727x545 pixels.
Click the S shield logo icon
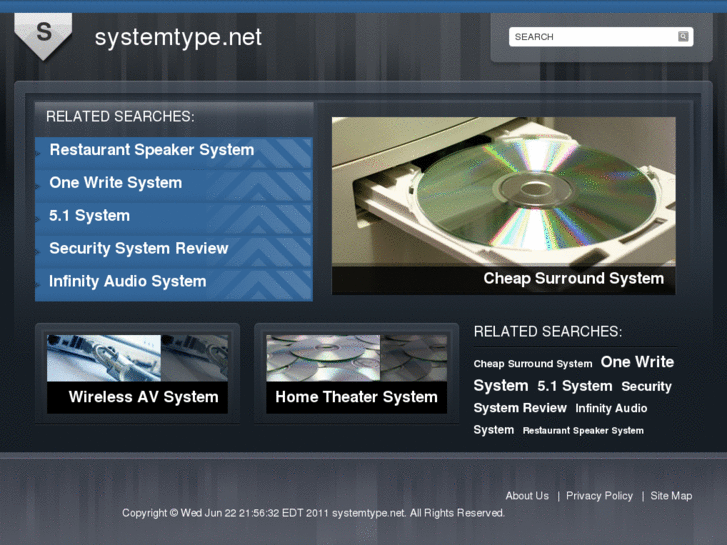coord(43,36)
